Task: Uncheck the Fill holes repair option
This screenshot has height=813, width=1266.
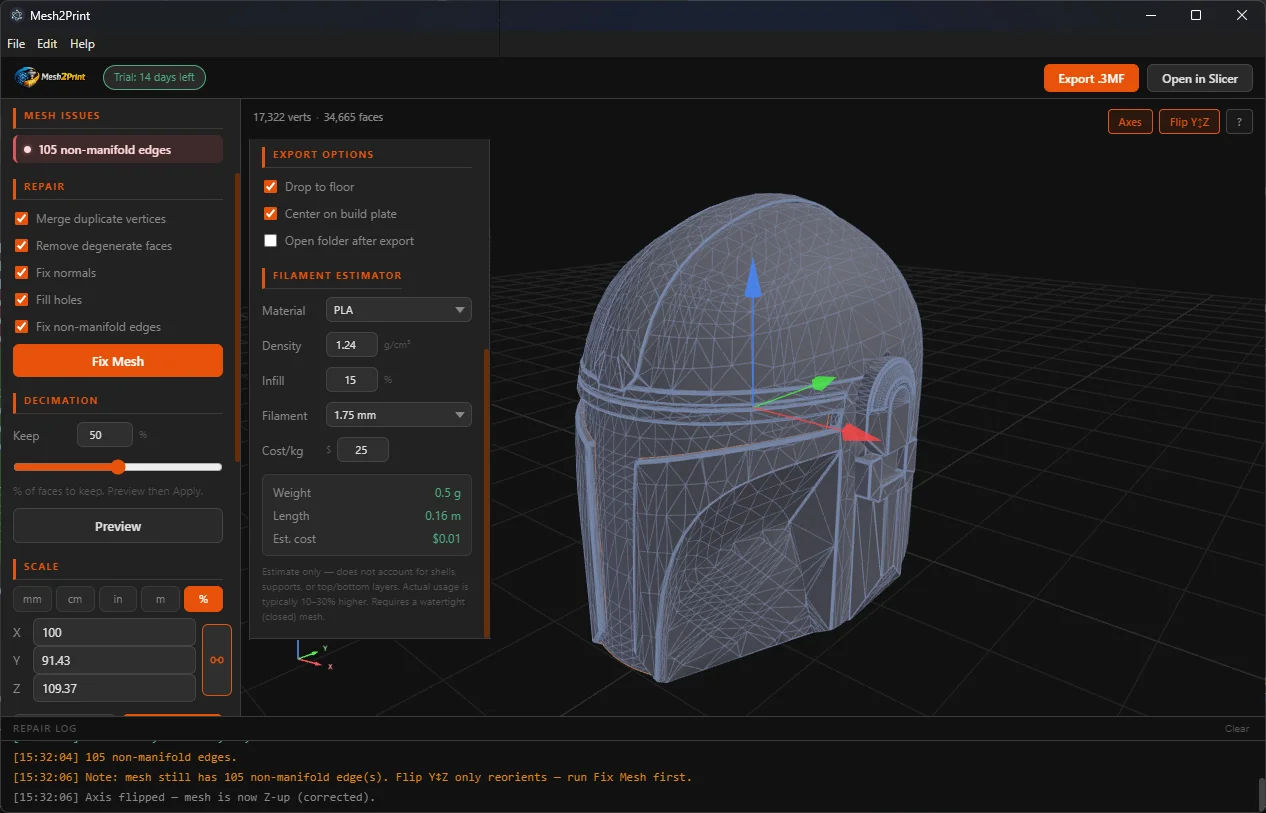Action: point(21,299)
